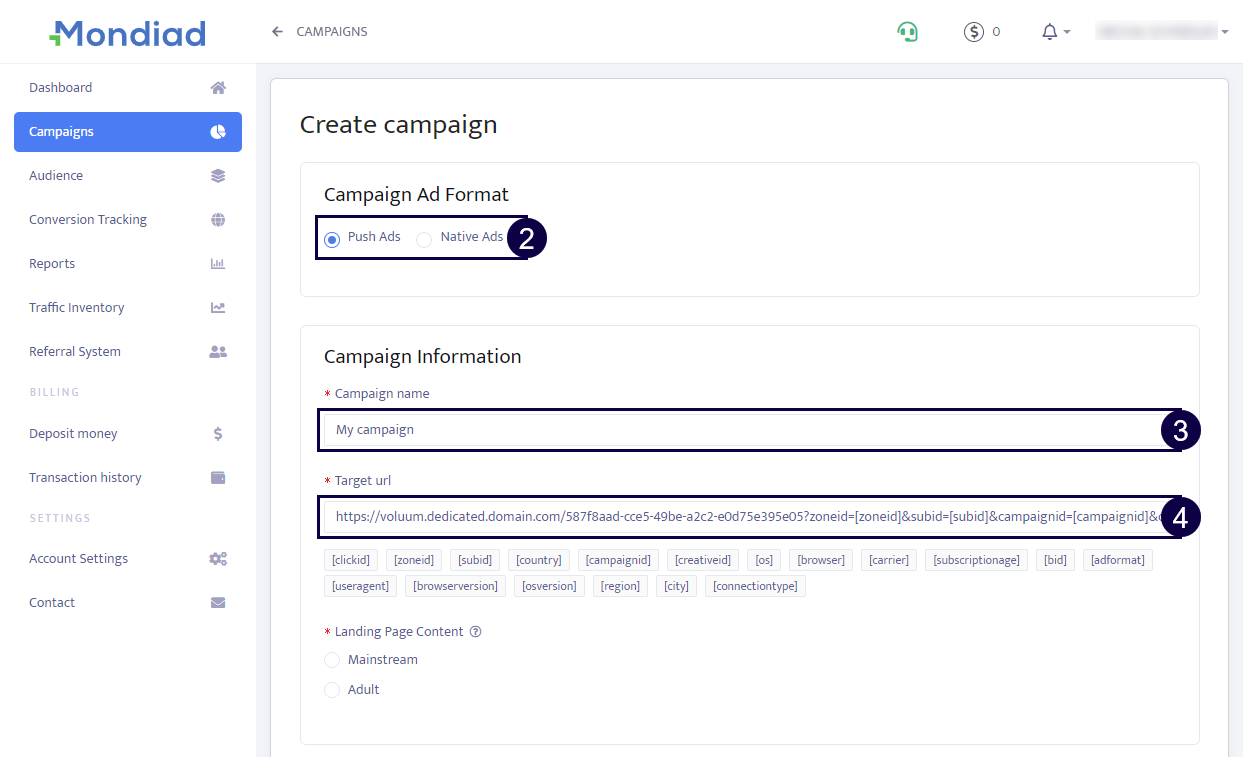Click the Dashboard home icon in sidebar
Image resolution: width=1243 pixels, height=757 pixels.
coord(218,88)
